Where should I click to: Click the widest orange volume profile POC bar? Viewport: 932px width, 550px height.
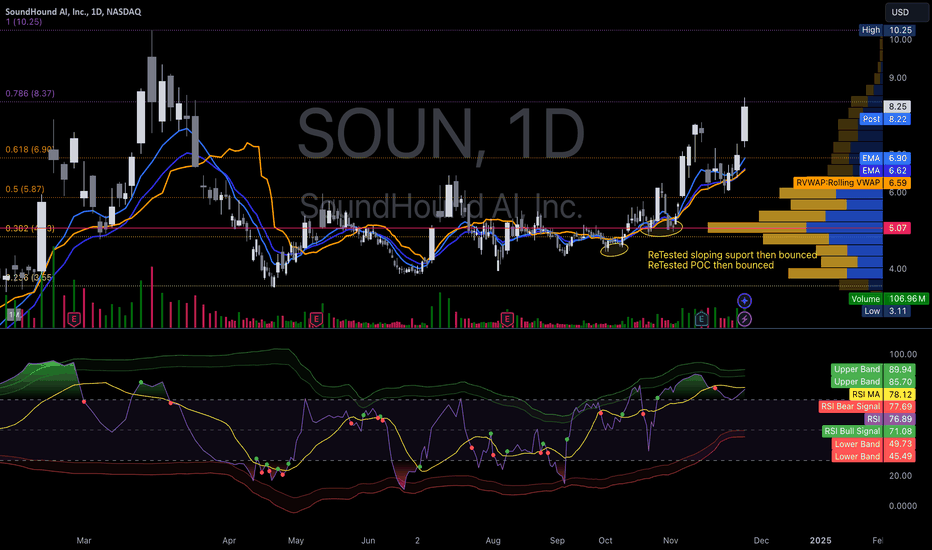(x=757, y=227)
